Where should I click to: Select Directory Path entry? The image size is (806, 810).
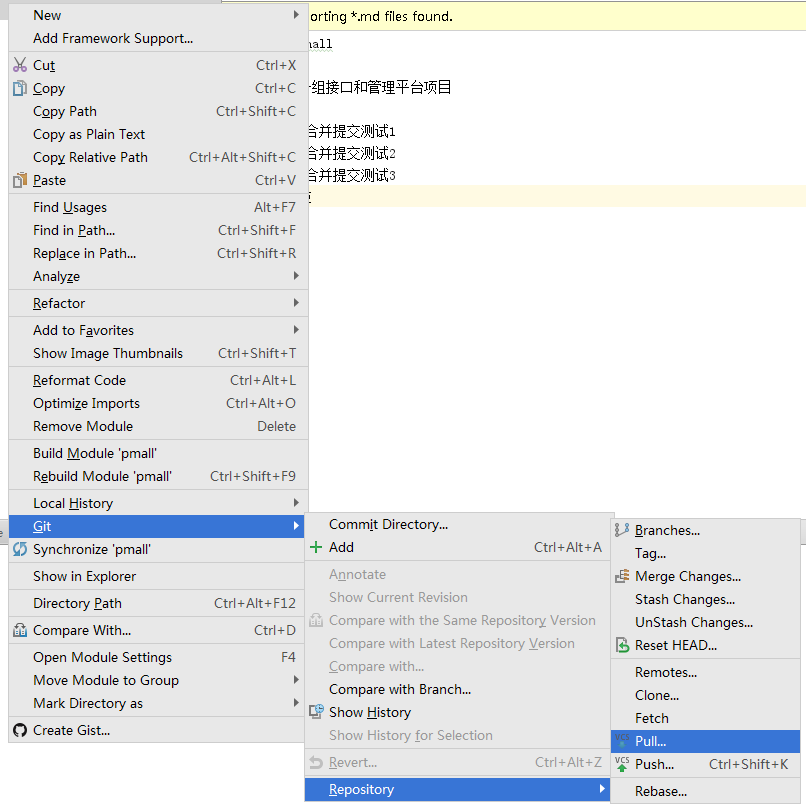(x=157, y=603)
